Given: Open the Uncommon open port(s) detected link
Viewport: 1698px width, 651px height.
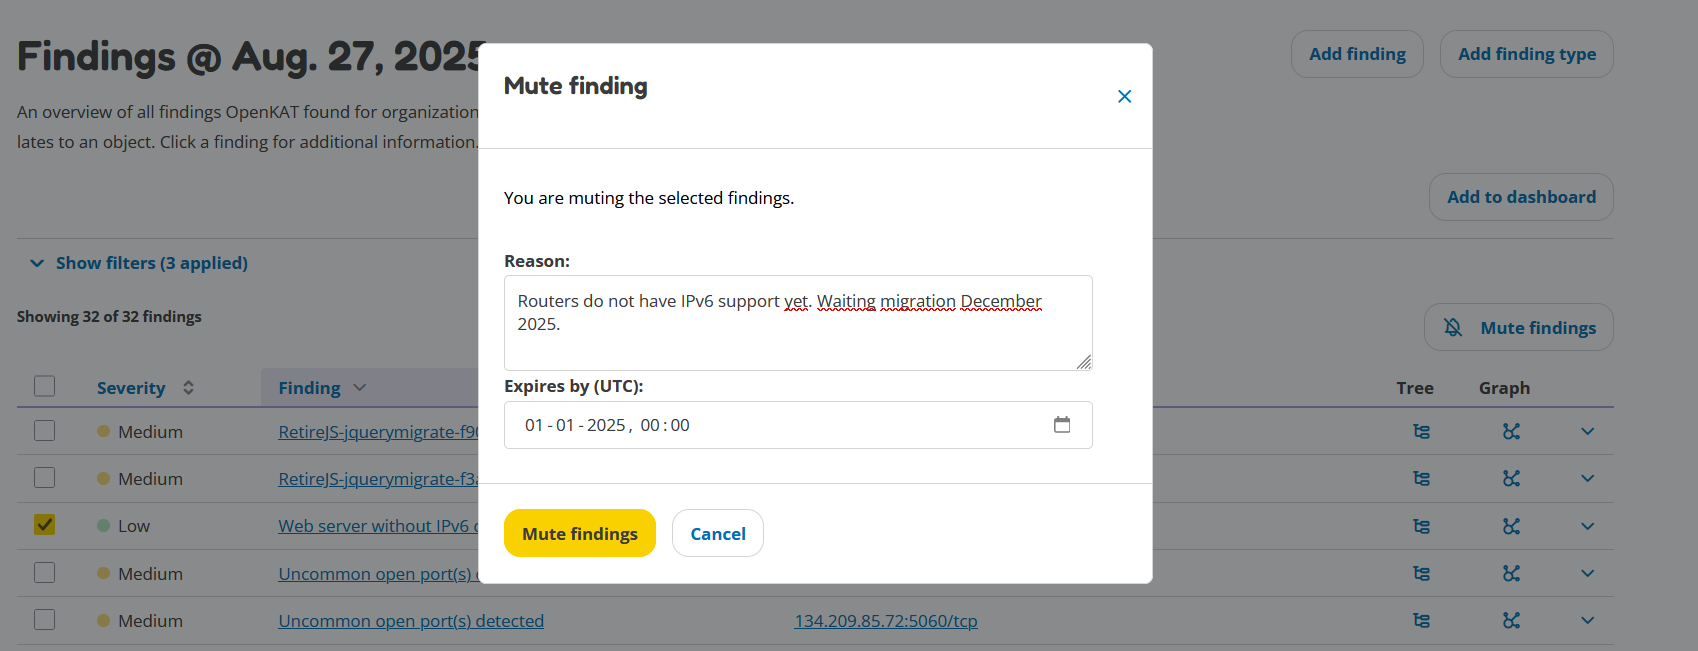Looking at the screenshot, I should click(411, 621).
